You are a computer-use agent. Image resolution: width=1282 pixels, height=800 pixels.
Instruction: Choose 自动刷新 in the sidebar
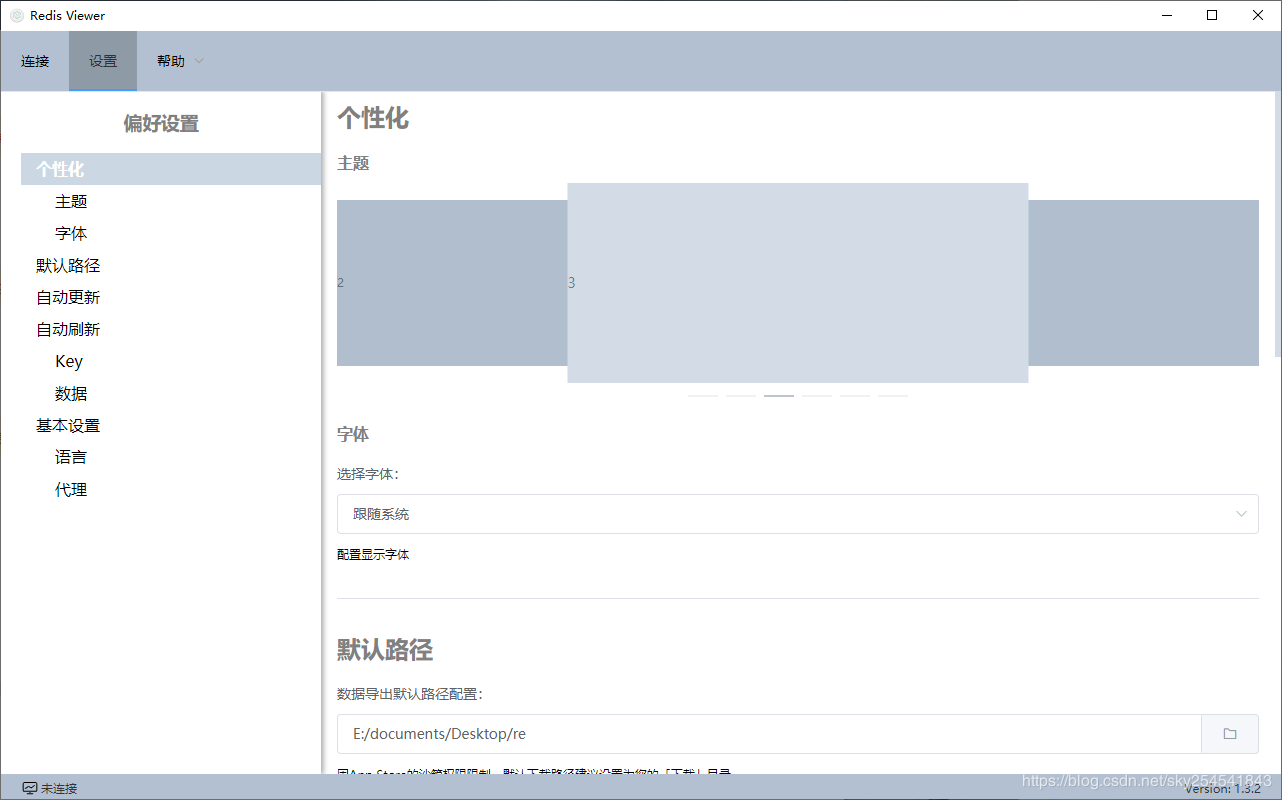pyautogui.click(x=68, y=329)
